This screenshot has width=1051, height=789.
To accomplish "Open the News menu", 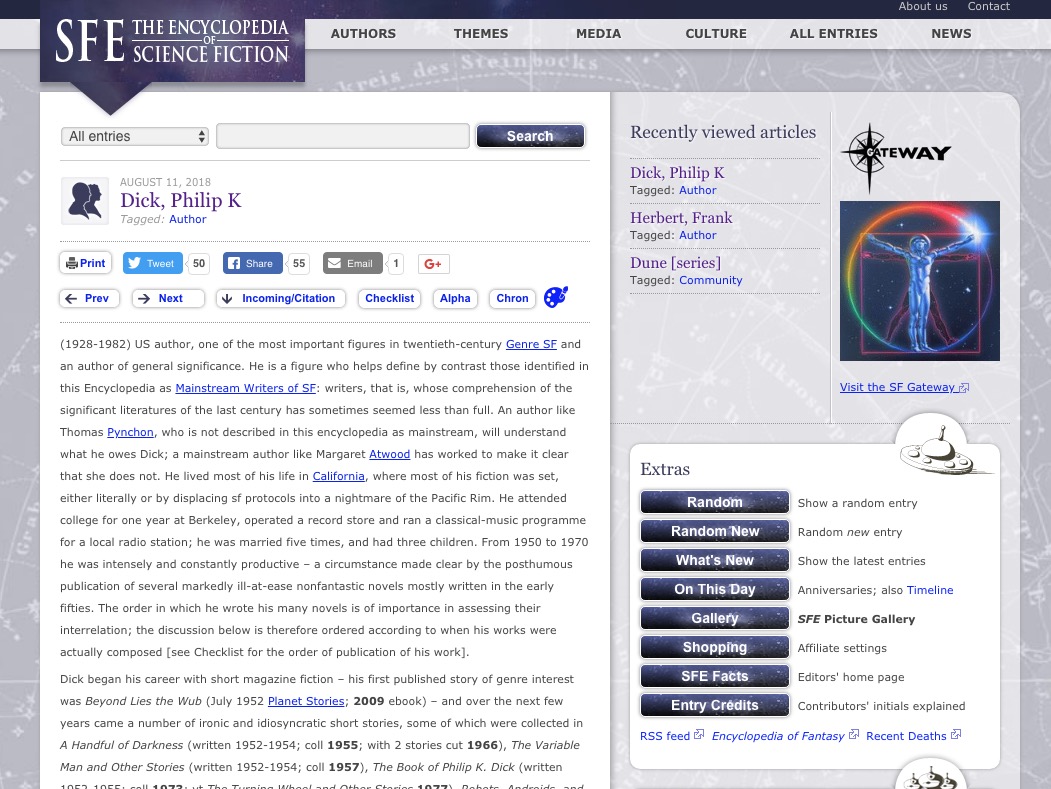I will click(x=951, y=34).
